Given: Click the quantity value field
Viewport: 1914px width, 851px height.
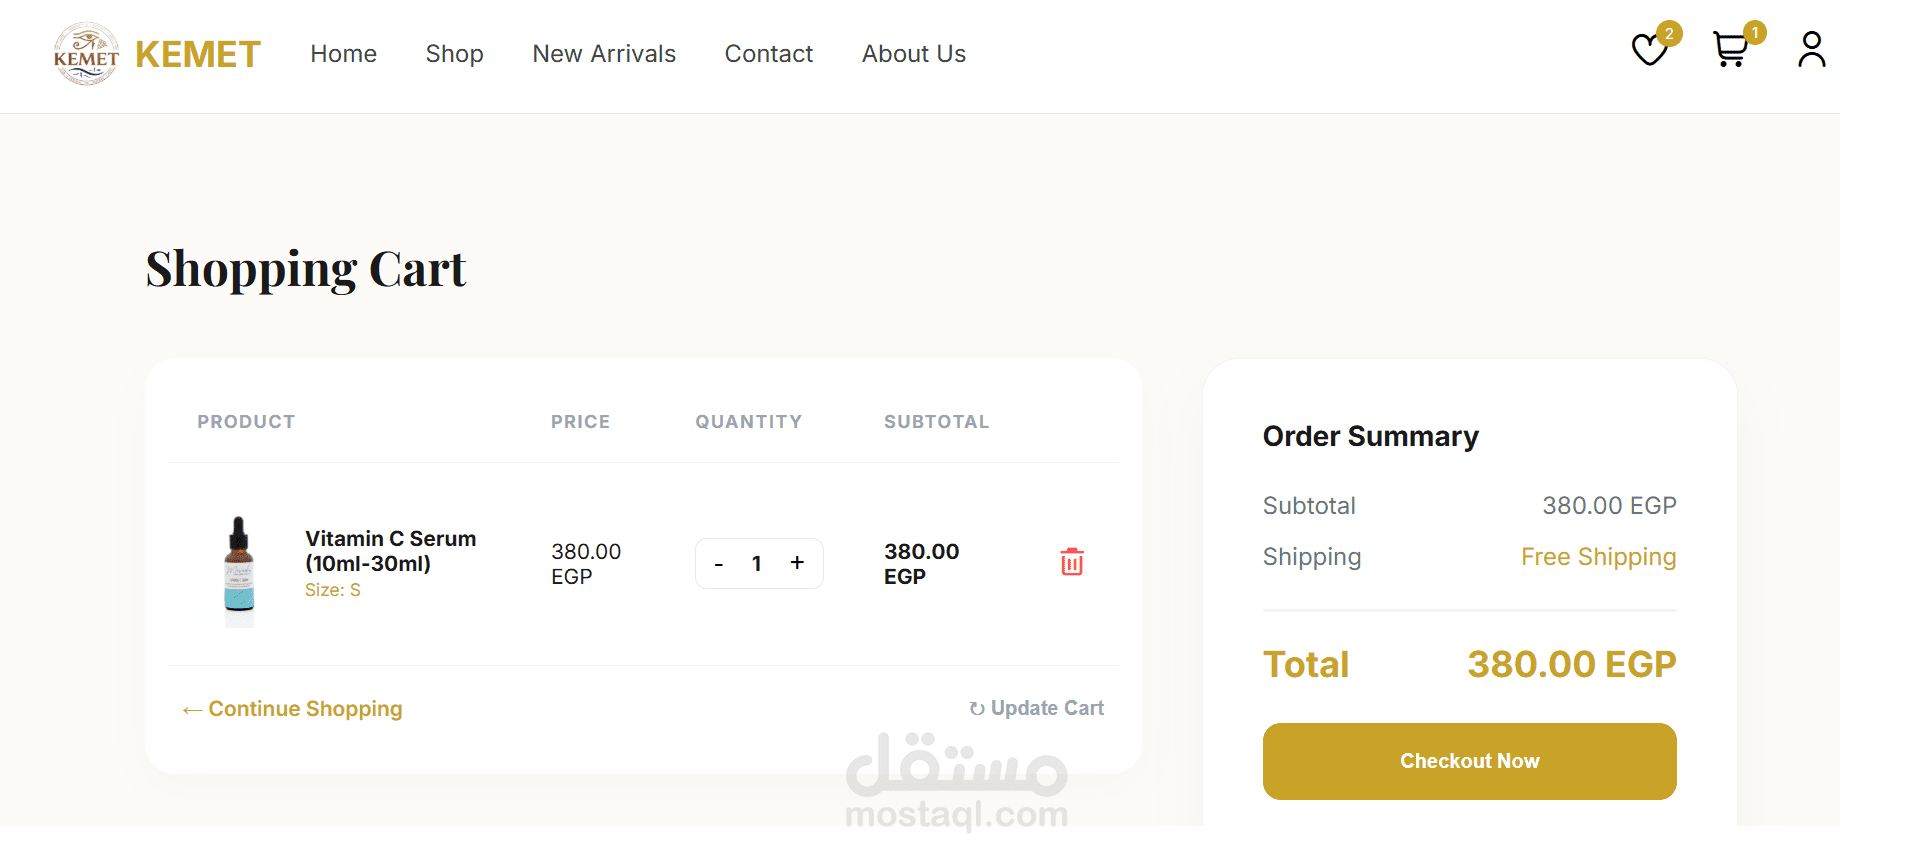Looking at the screenshot, I should [757, 564].
